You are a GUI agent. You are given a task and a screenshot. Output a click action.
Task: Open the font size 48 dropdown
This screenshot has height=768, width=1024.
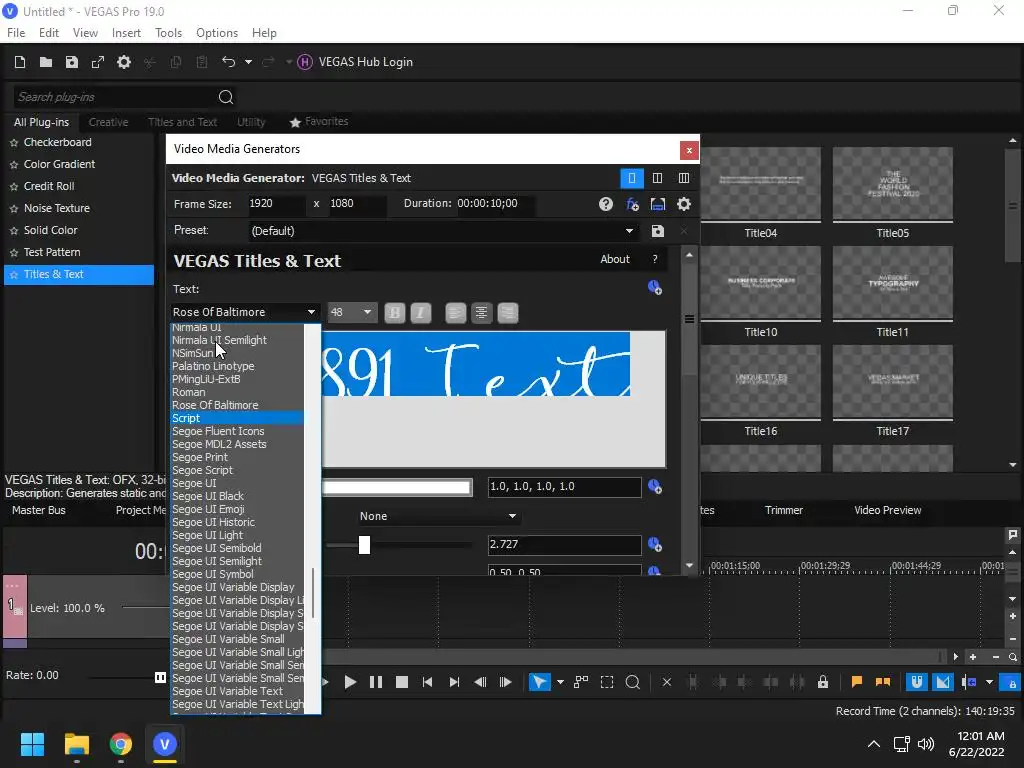click(x=351, y=312)
